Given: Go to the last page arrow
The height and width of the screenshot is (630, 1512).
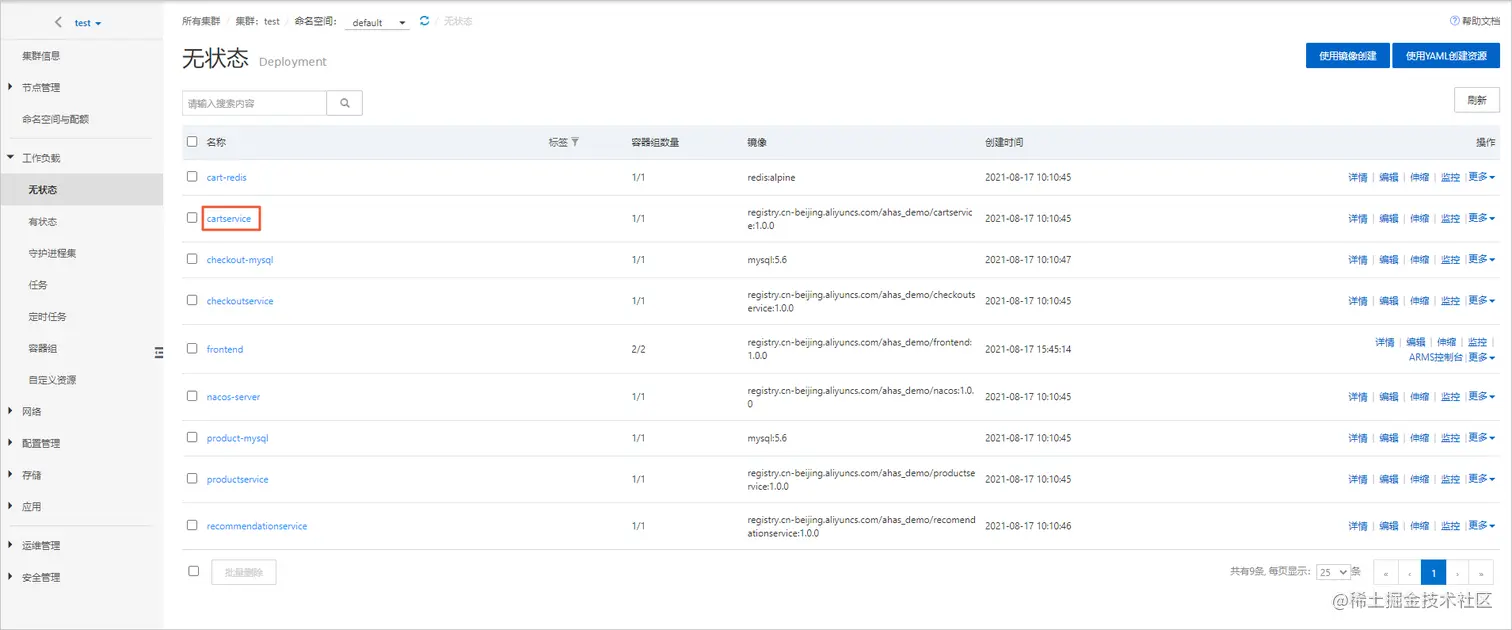Looking at the screenshot, I should click(x=1482, y=573).
